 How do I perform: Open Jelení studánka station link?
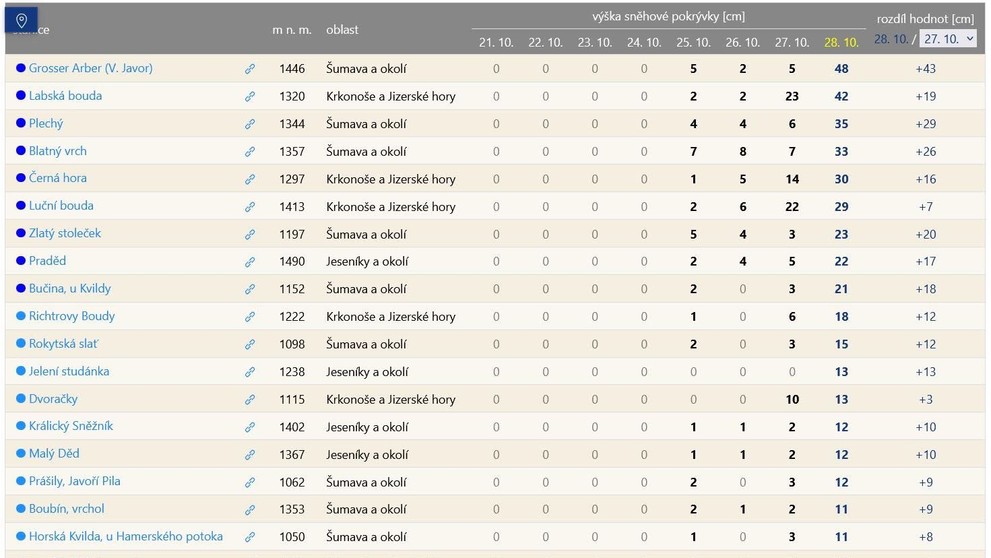69,371
